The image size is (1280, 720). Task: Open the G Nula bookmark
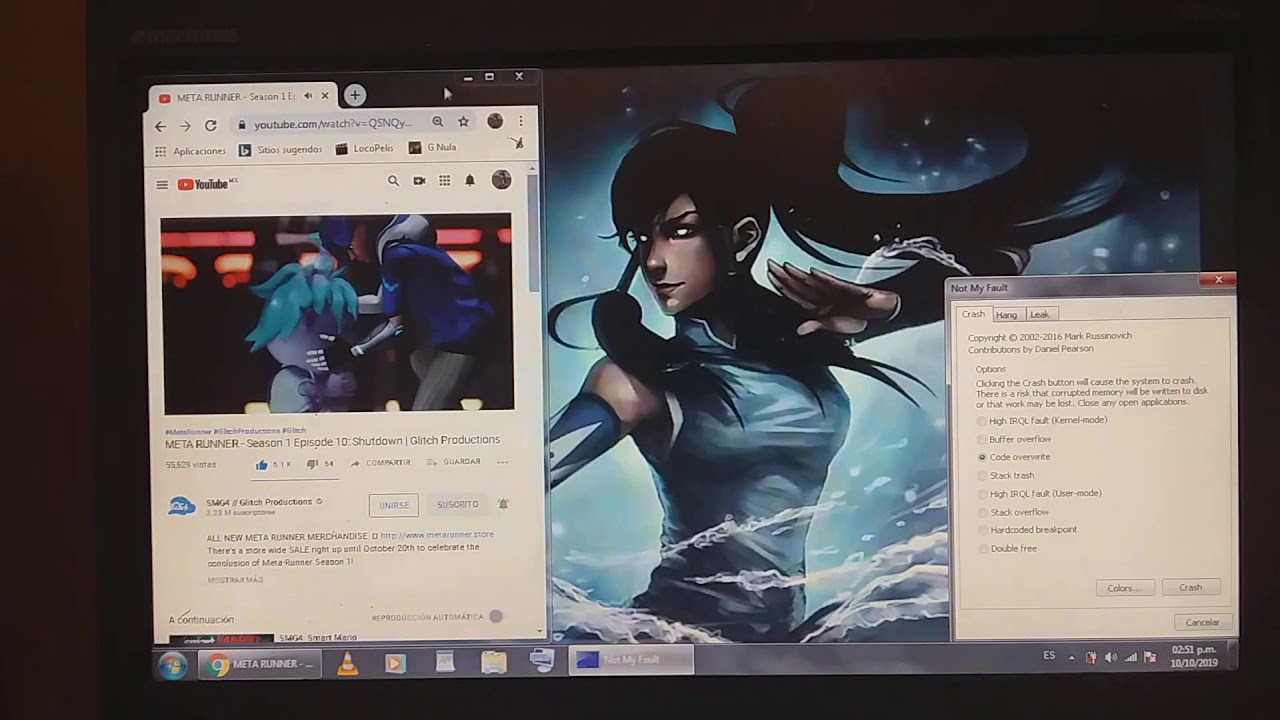pyautogui.click(x=433, y=147)
